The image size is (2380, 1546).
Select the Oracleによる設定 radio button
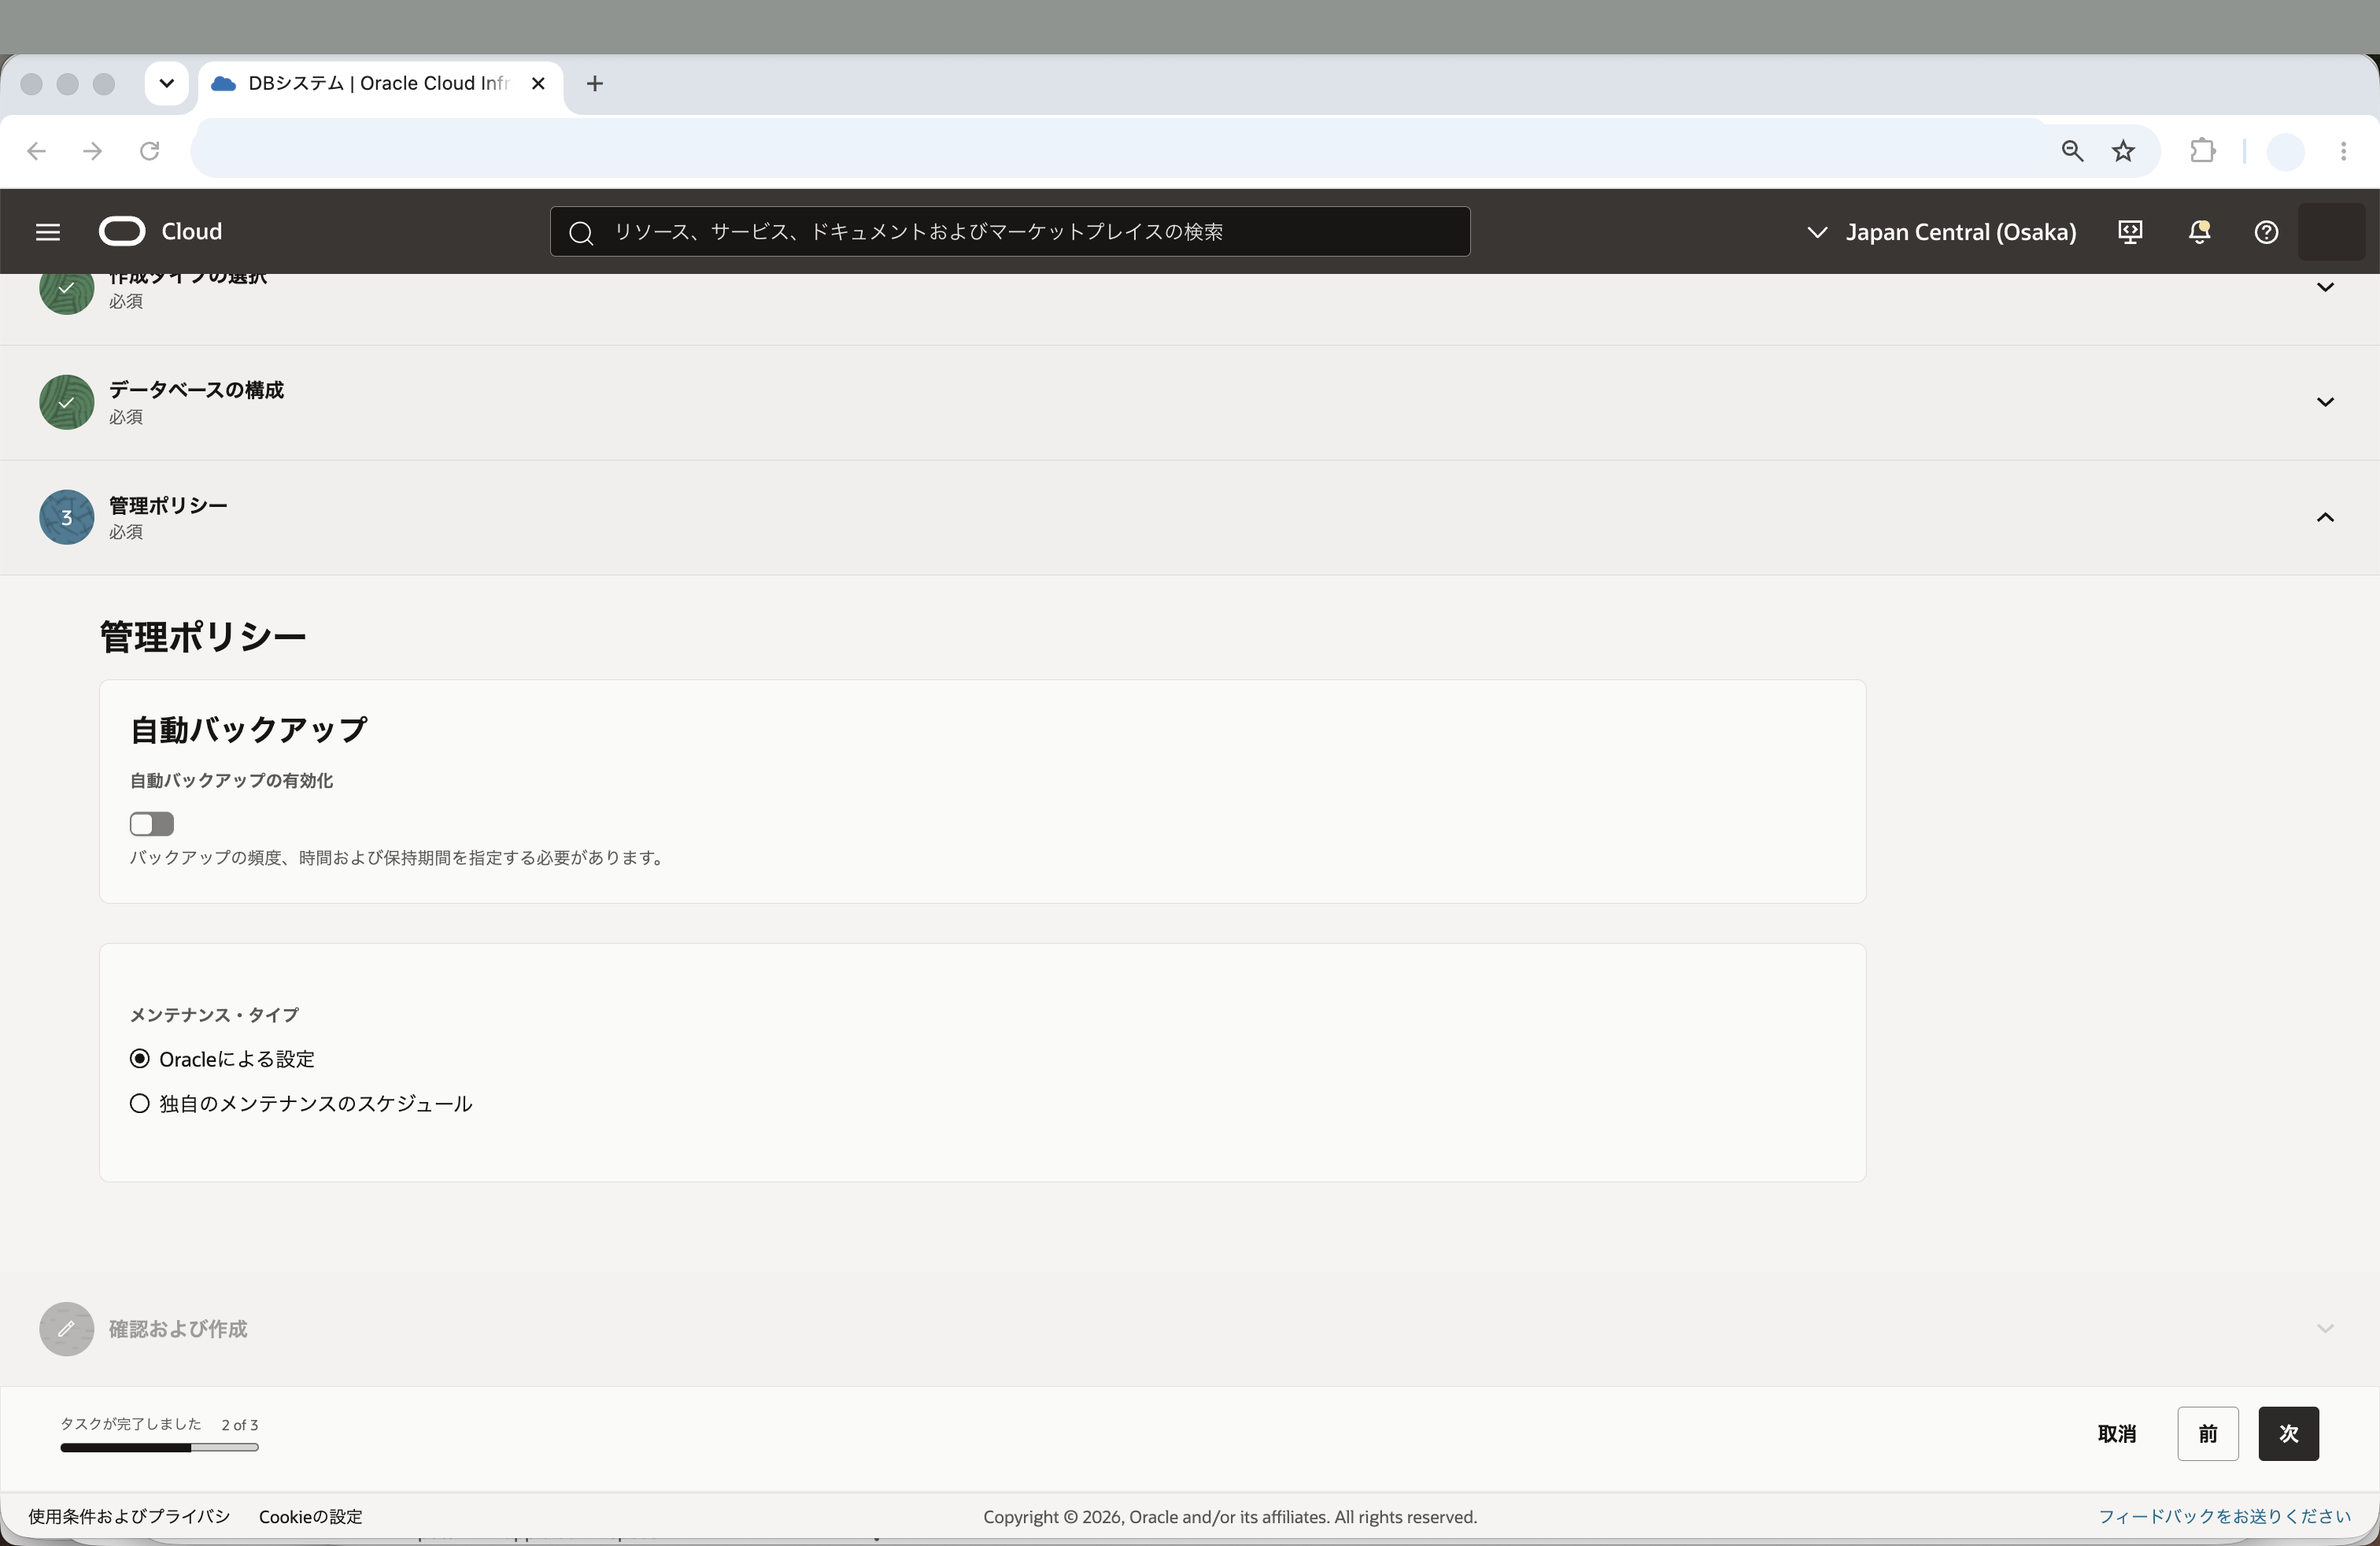tap(140, 1058)
